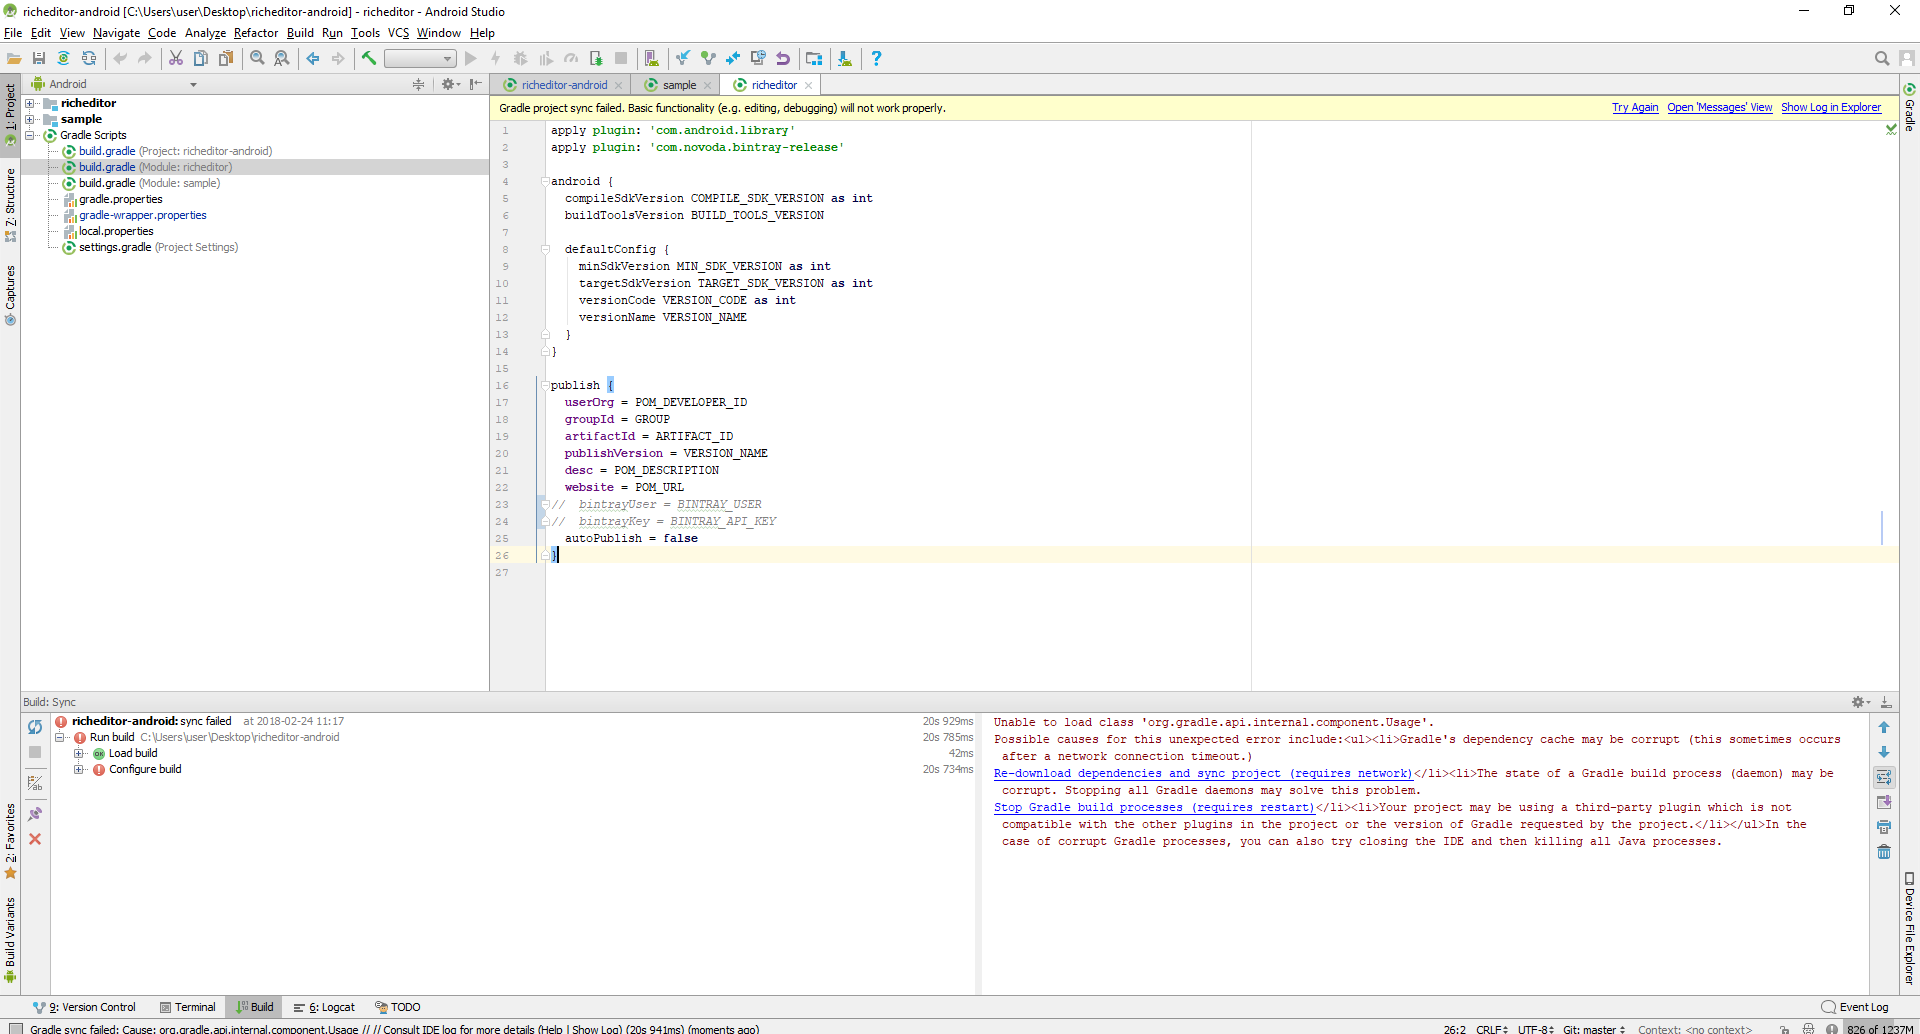Pin the Build tab with pin icon
This screenshot has height=1034, width=1920.
[35, 814]
